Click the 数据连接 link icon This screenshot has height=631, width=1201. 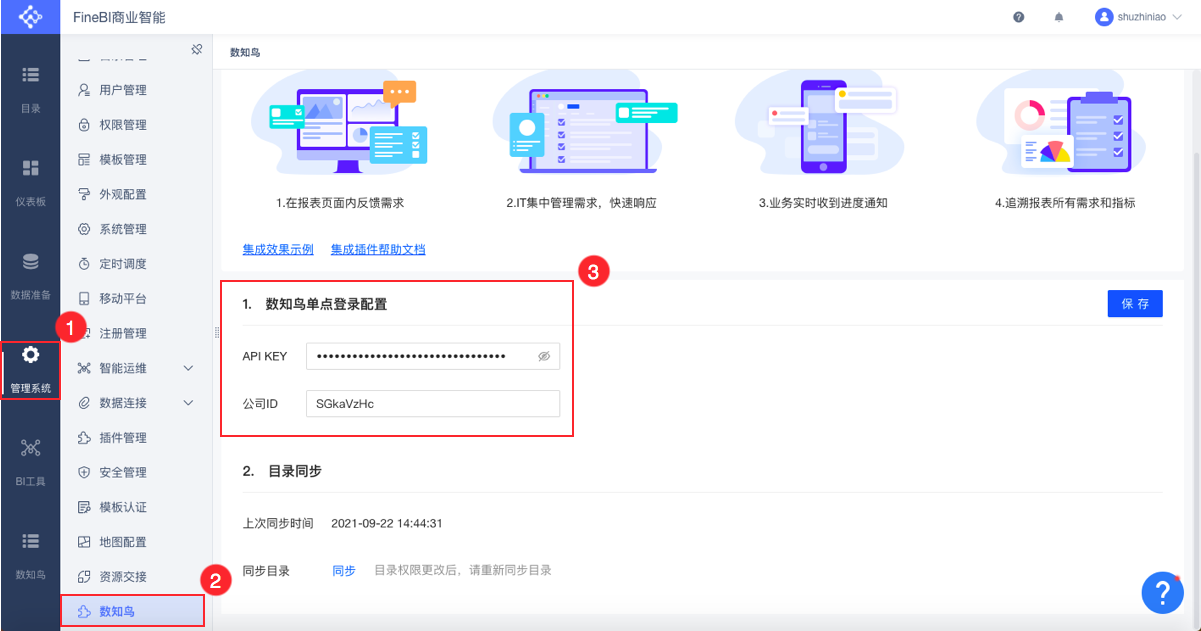84,403
